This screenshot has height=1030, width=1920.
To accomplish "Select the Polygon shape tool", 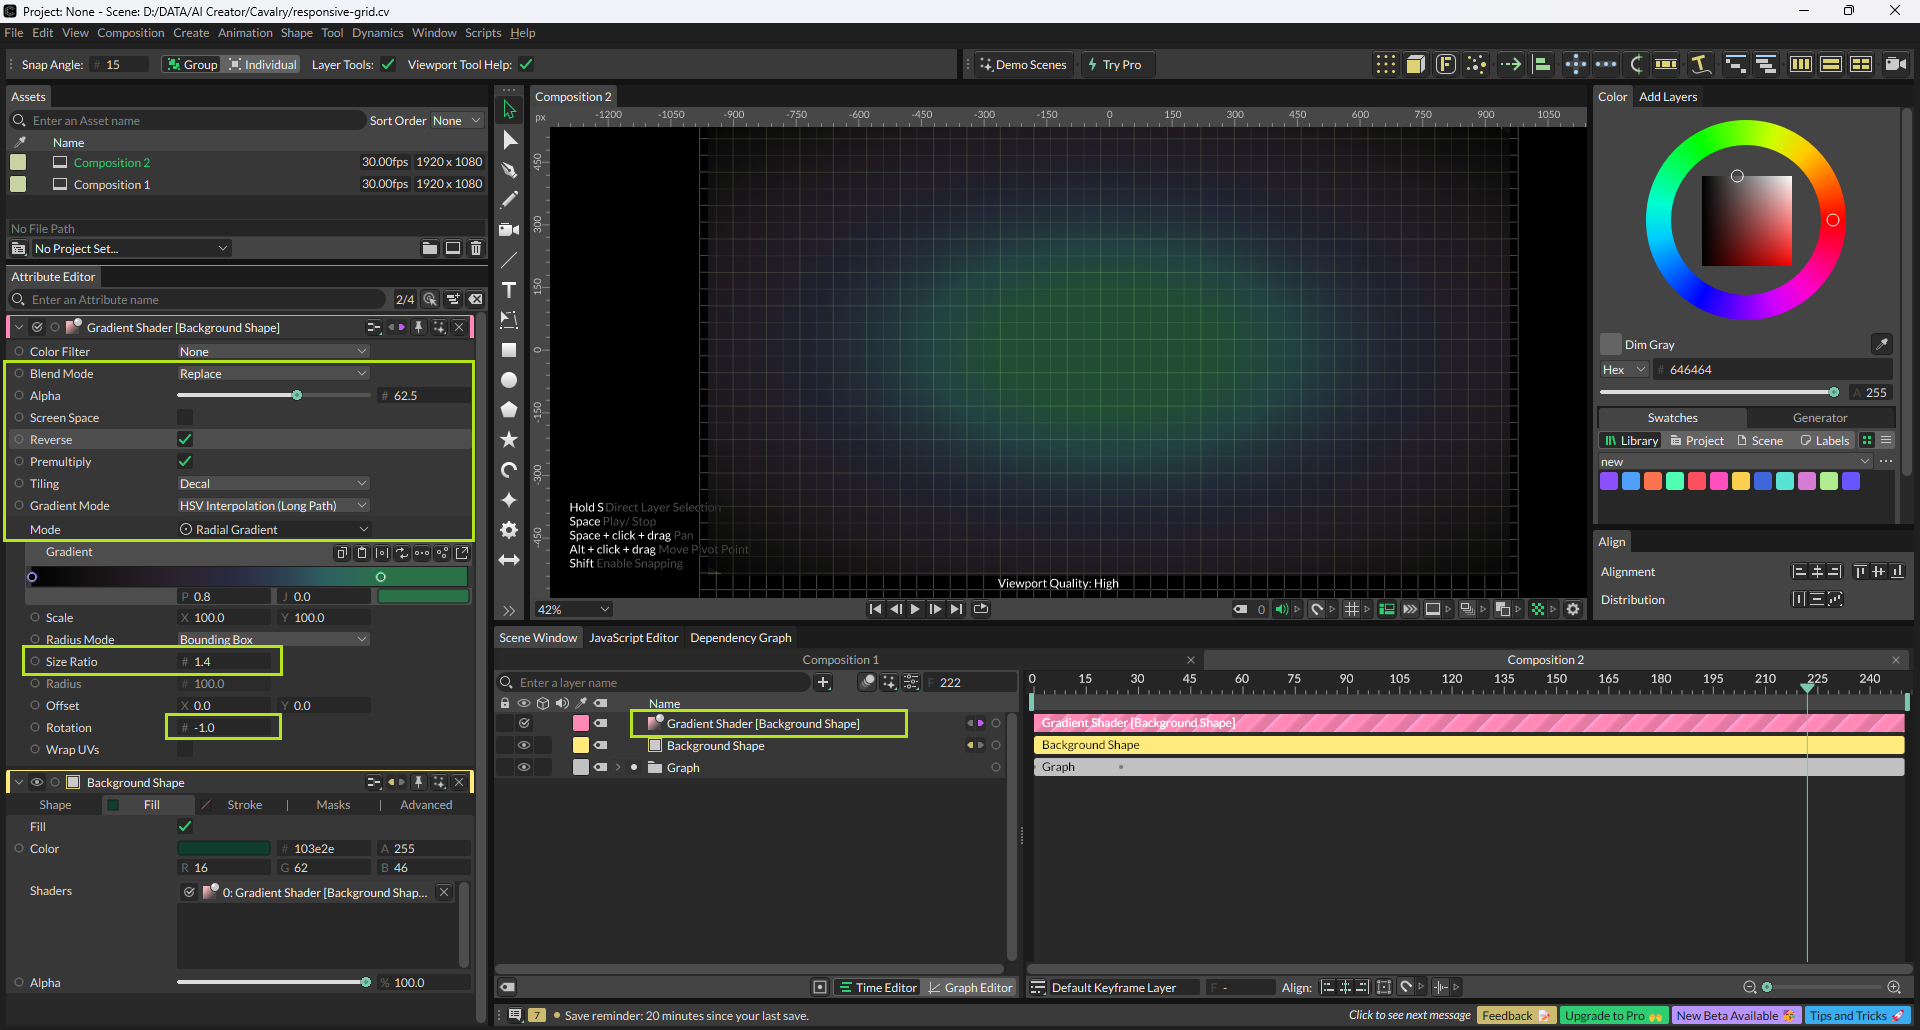I will pyautogui.click(x=509, y=410).
